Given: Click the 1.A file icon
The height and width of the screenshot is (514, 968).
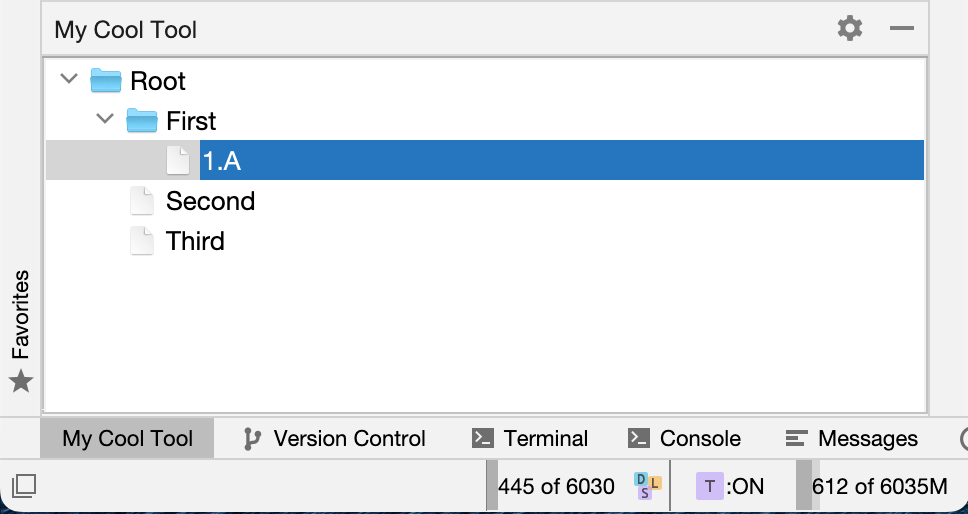Looking at the screenshot, I should pyautogui.click(x=178, y=160).
